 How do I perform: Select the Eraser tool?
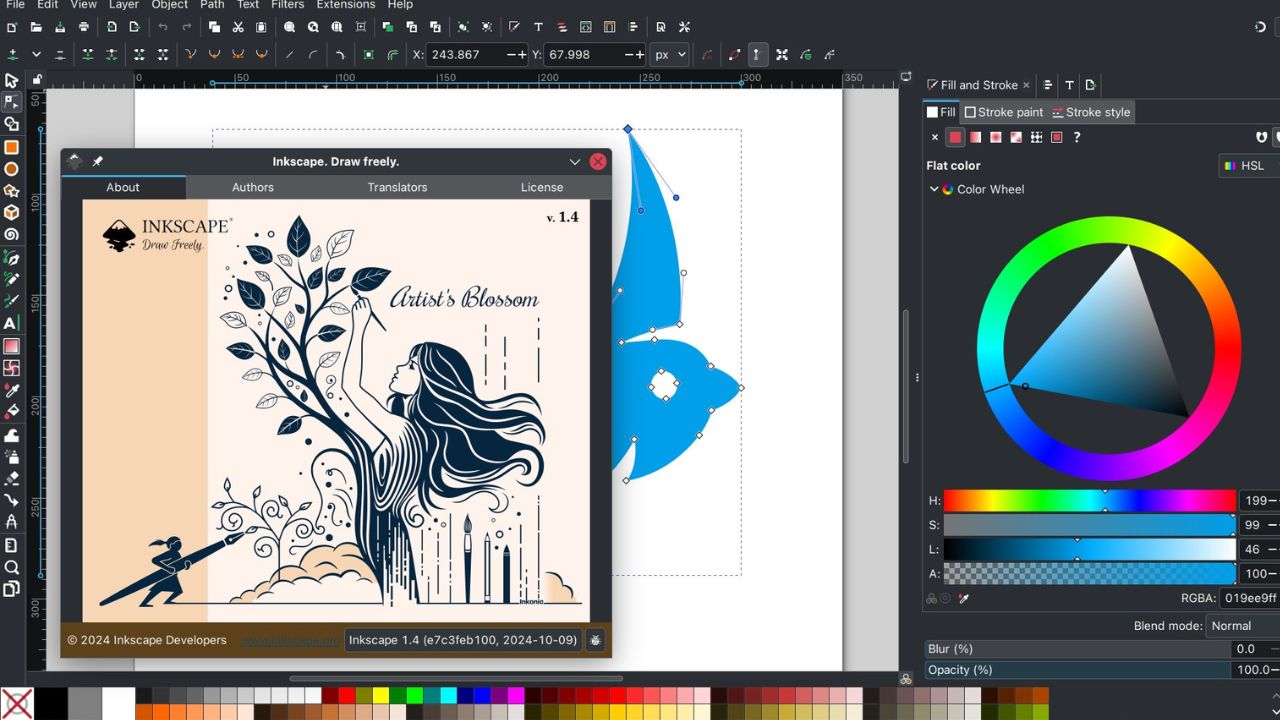click(x=11, y=478)
